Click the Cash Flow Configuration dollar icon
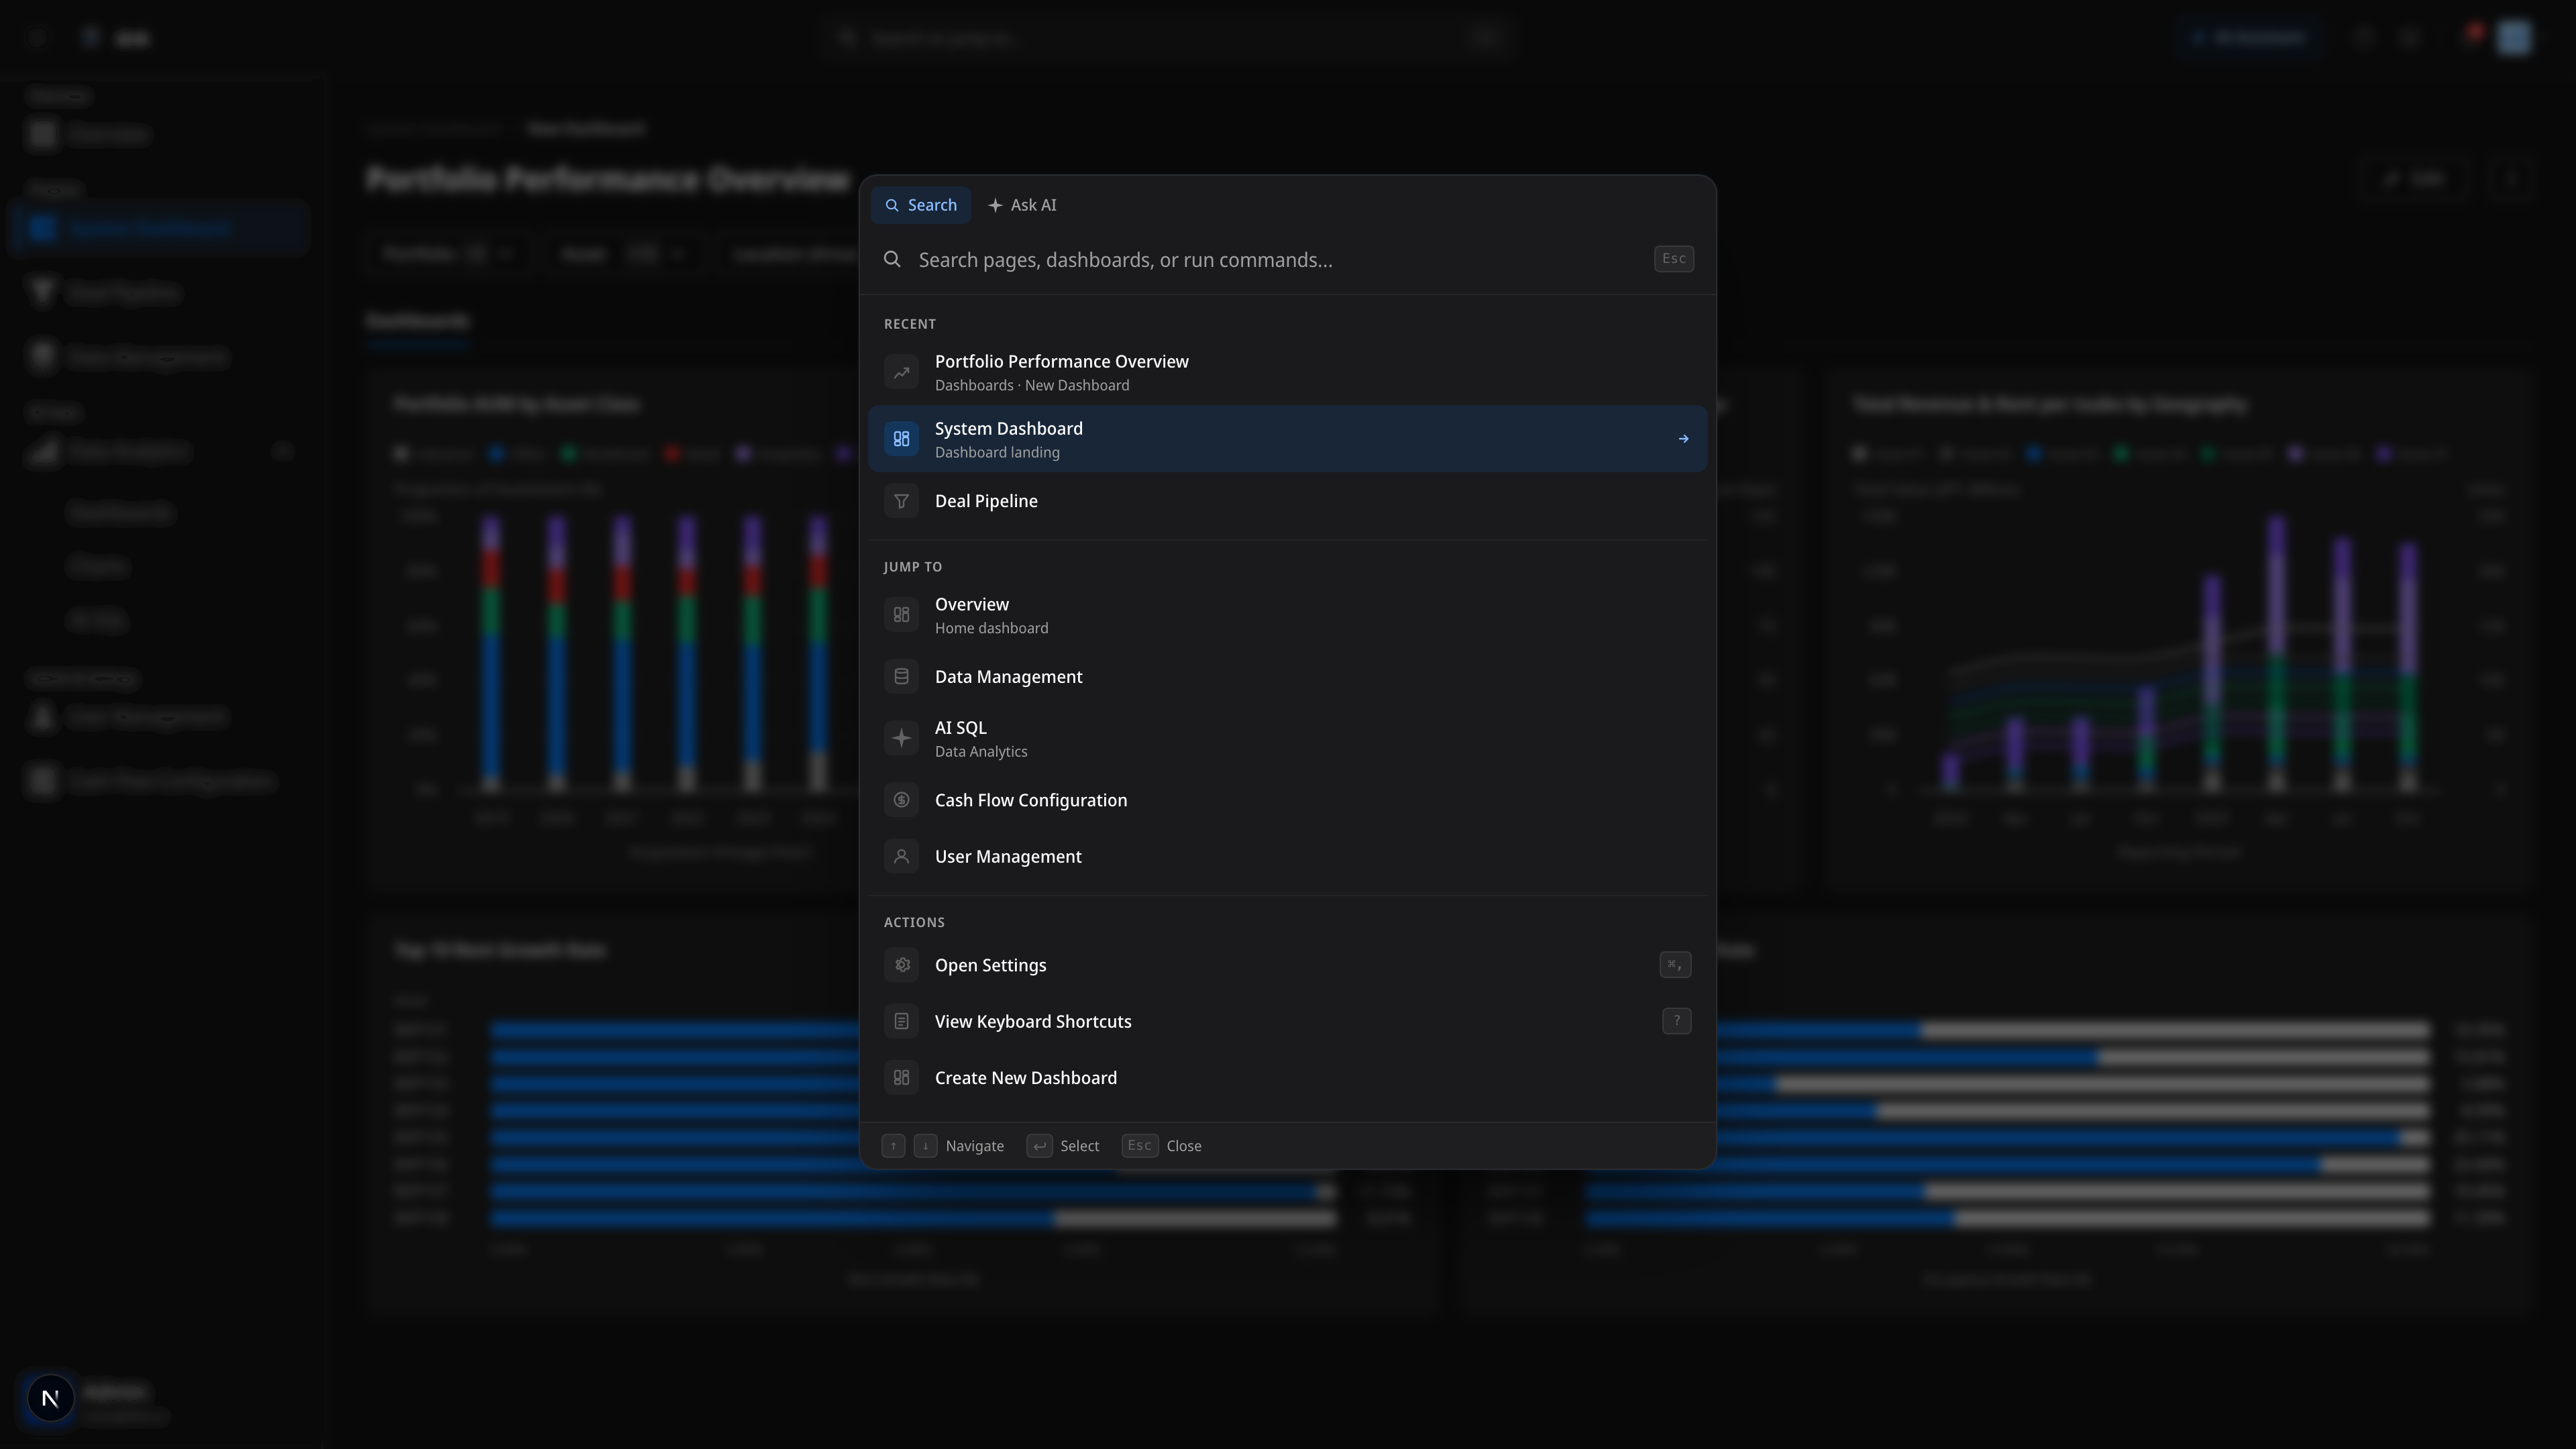 click(x=901, y=800)
